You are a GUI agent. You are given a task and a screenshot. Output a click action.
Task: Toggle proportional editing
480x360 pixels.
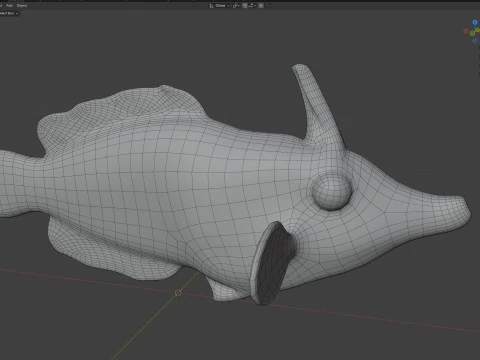click(261, 6)
